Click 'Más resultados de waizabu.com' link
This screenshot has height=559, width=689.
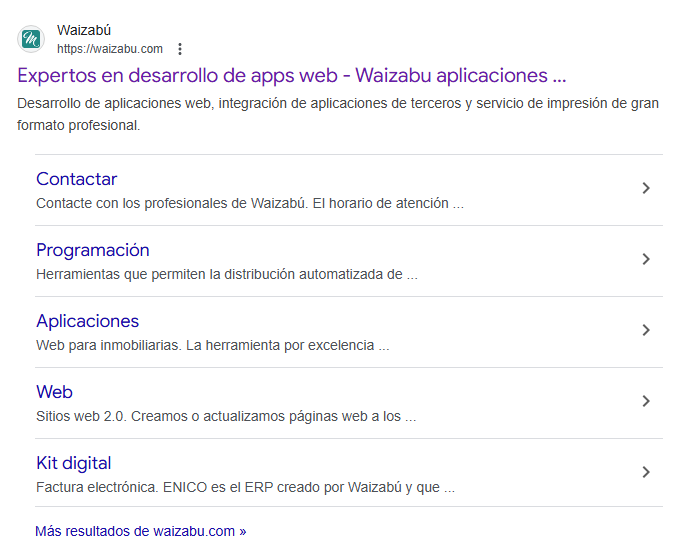(140, 531)
